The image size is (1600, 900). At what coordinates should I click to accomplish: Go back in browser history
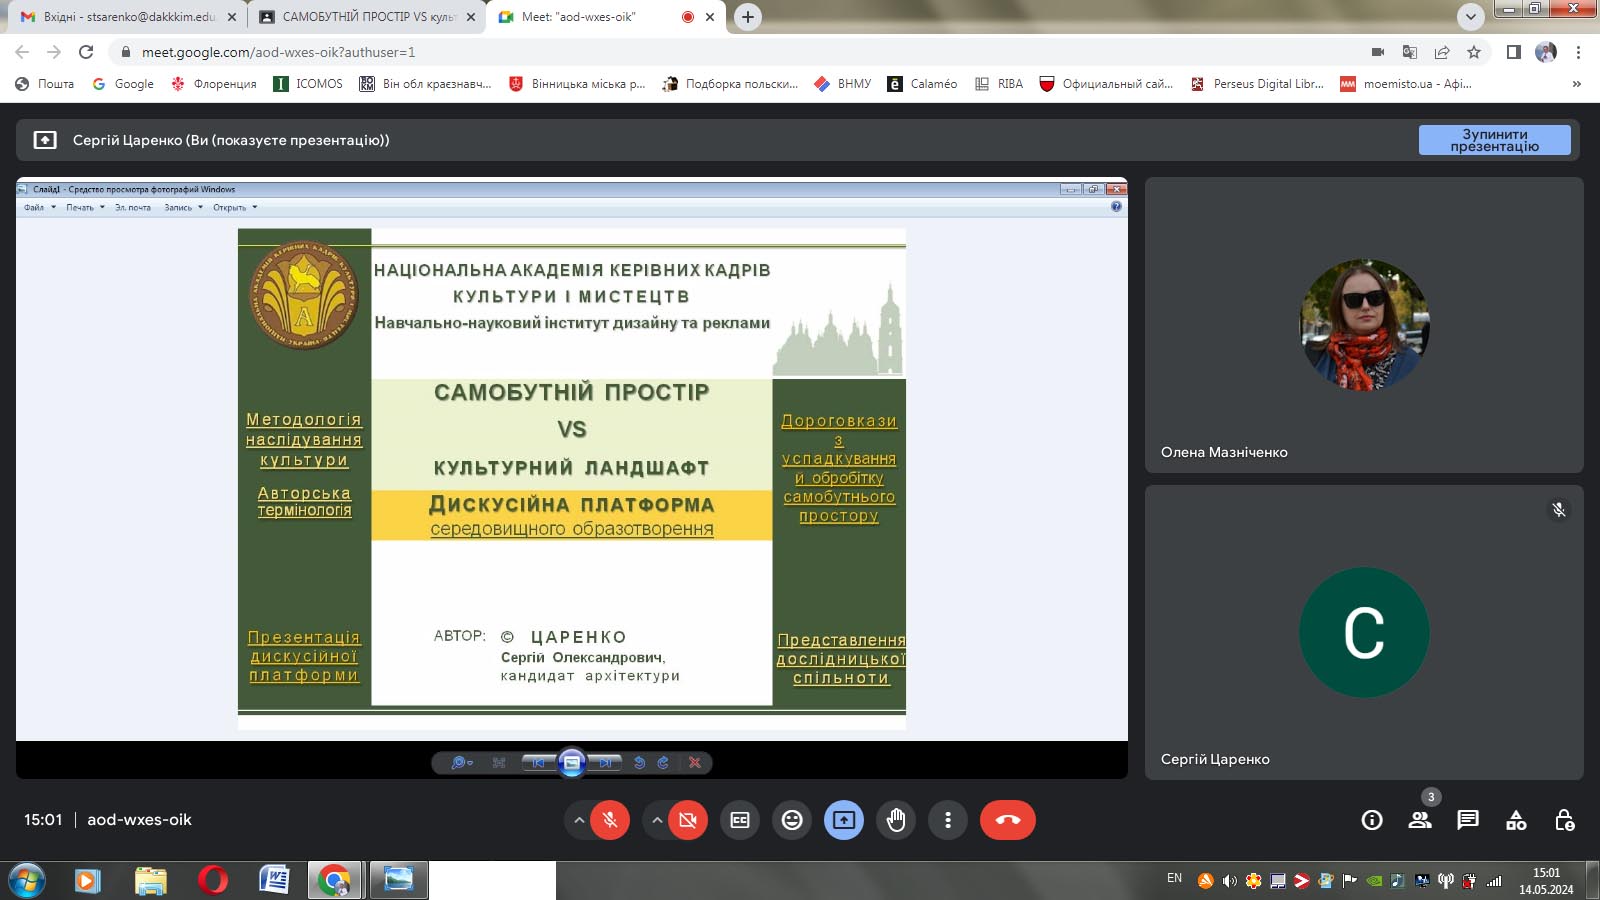[x=22, y=52]
